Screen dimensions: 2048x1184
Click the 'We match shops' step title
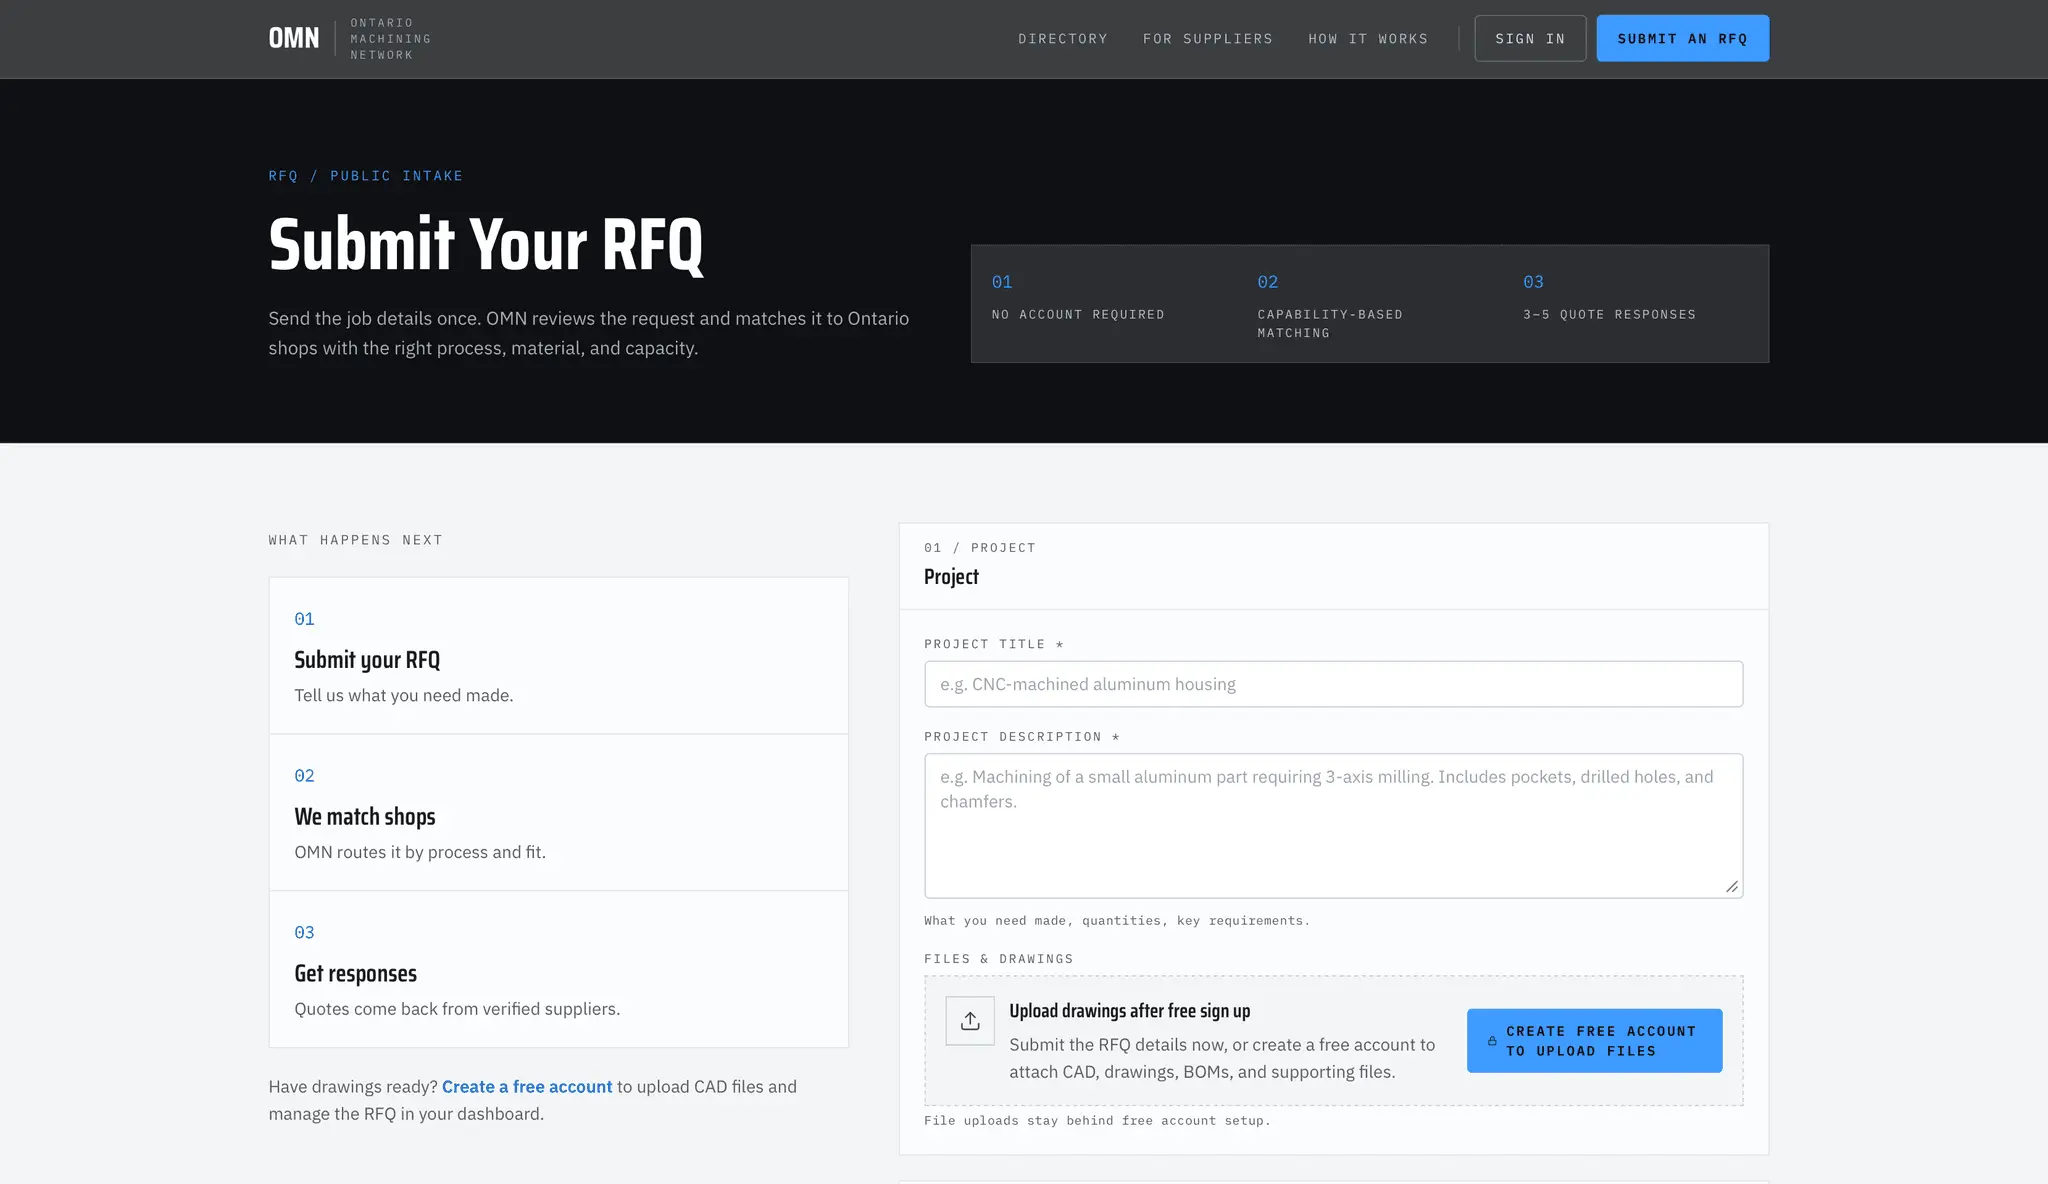(365, 817)
